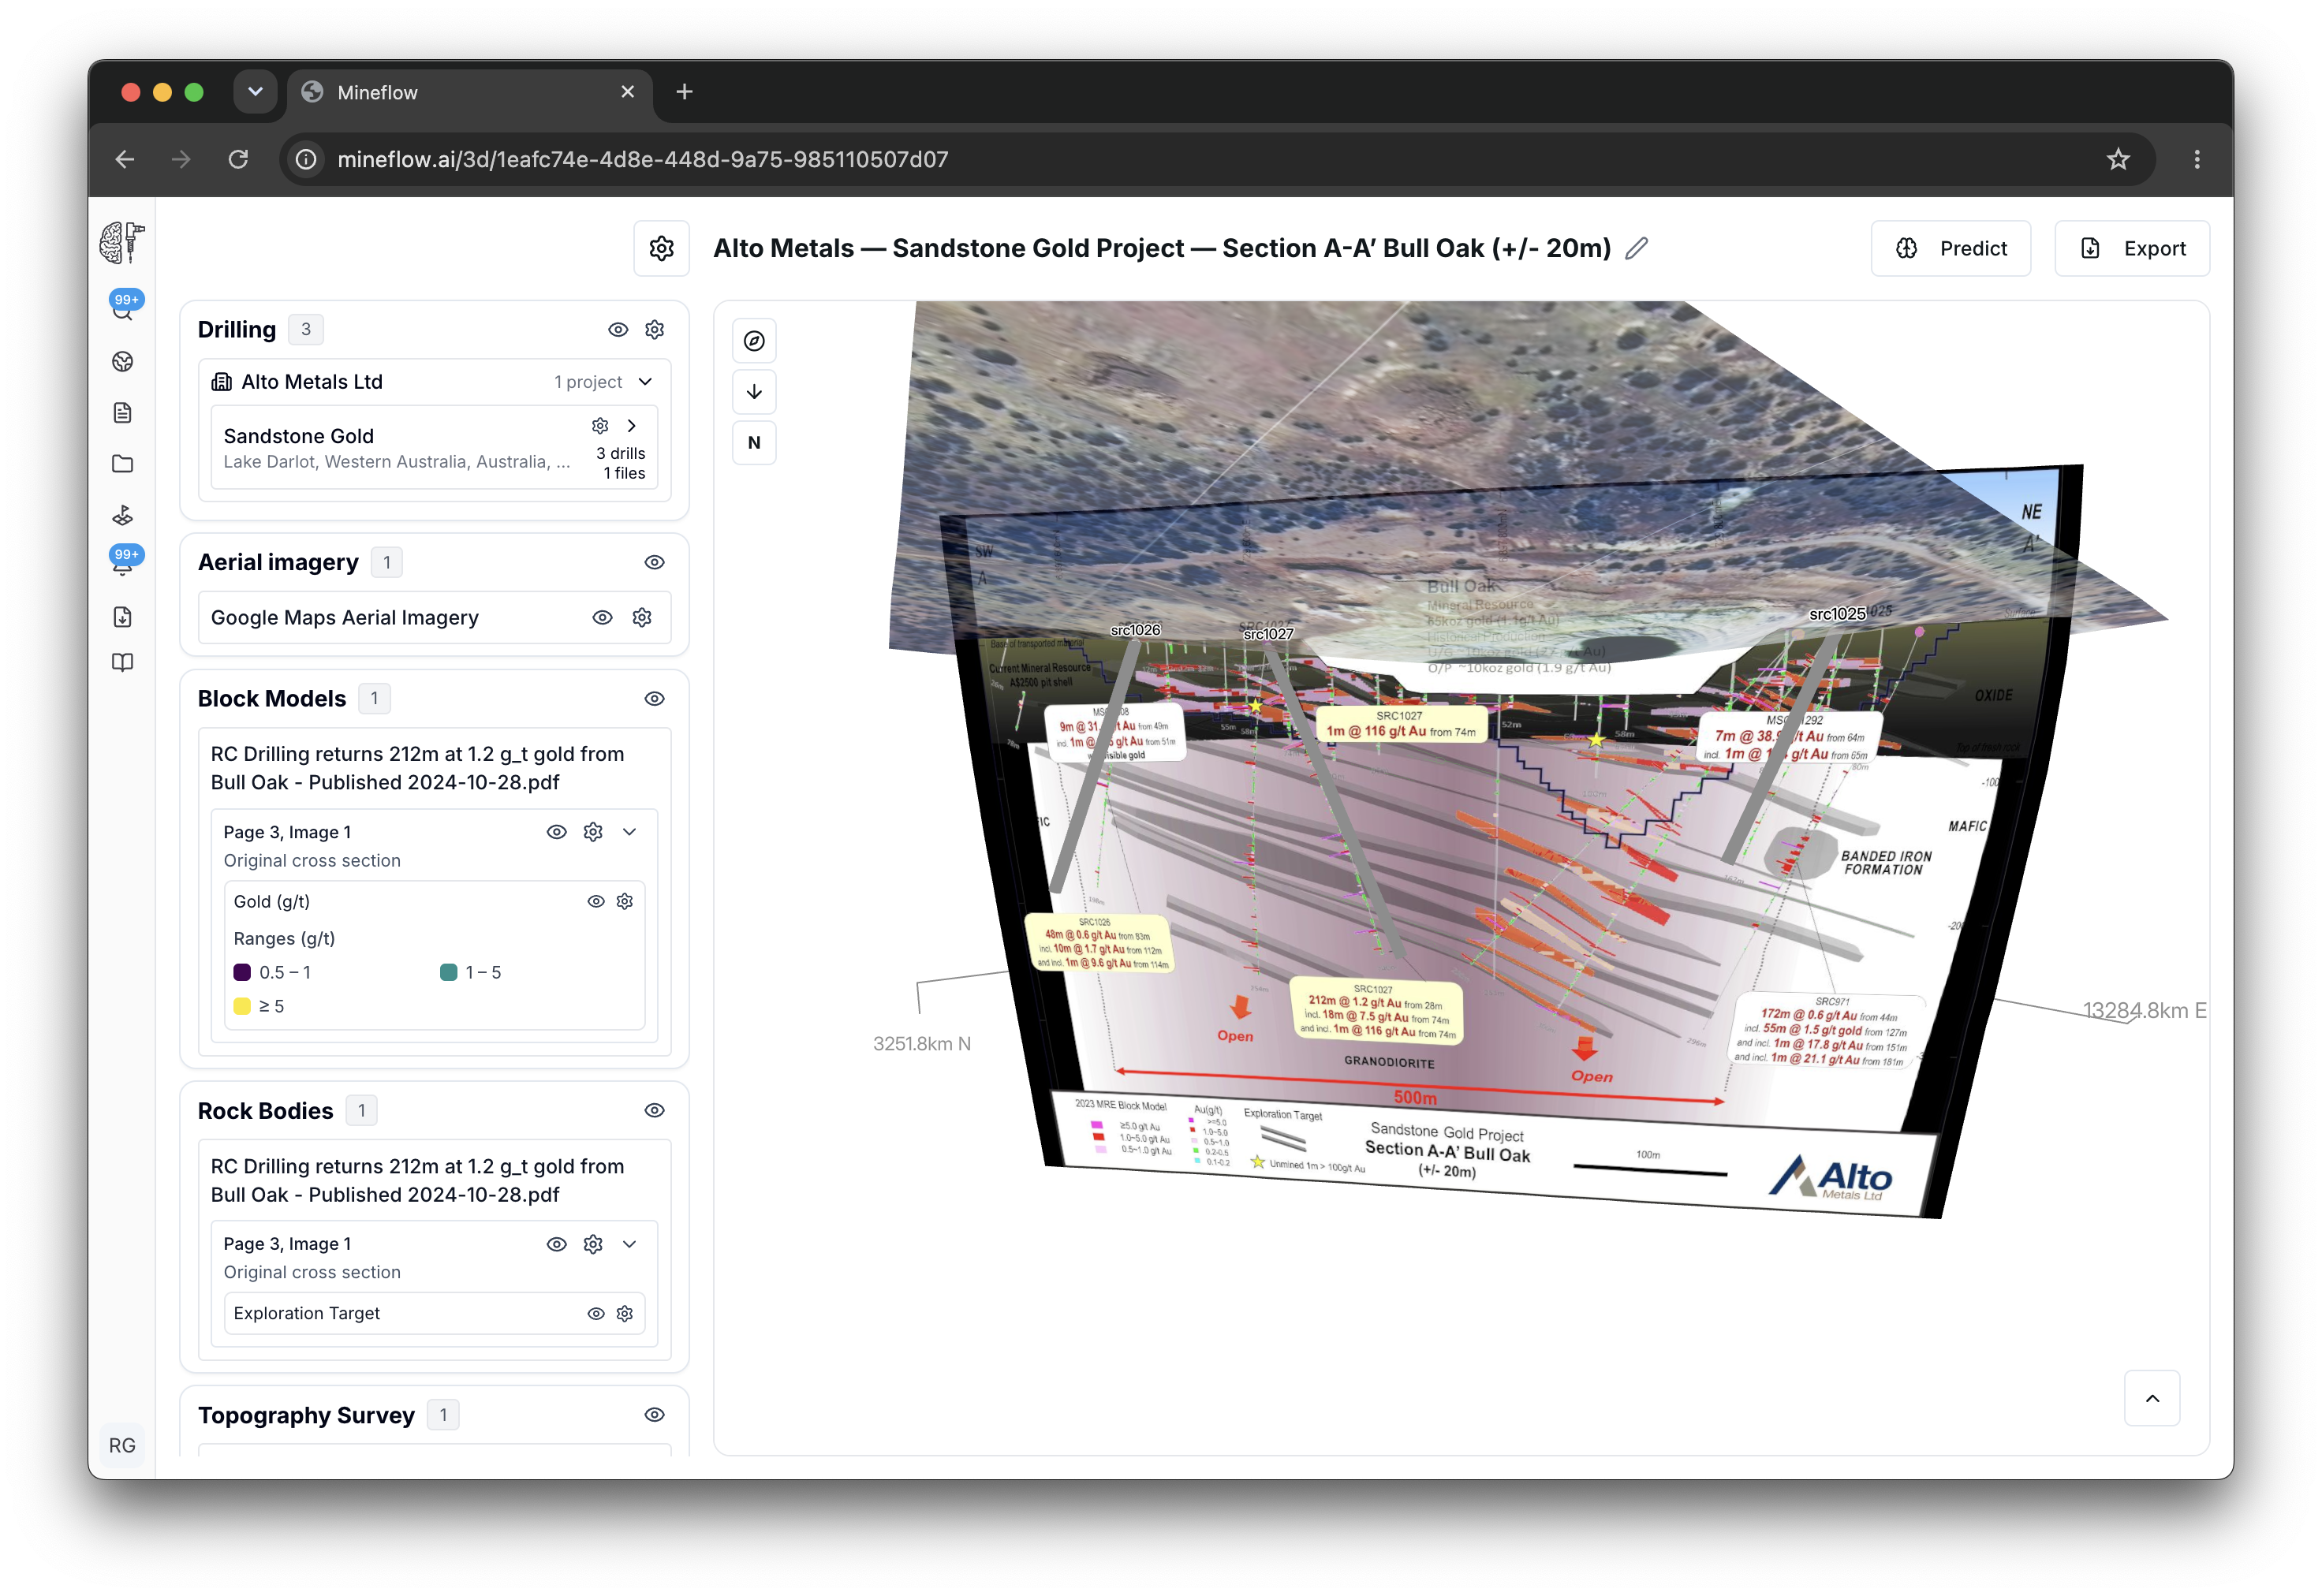2322x1596 pixels.
Task: Open Rock Bodies Page 3 Image 1 settings
Action: pos(593,1244)
